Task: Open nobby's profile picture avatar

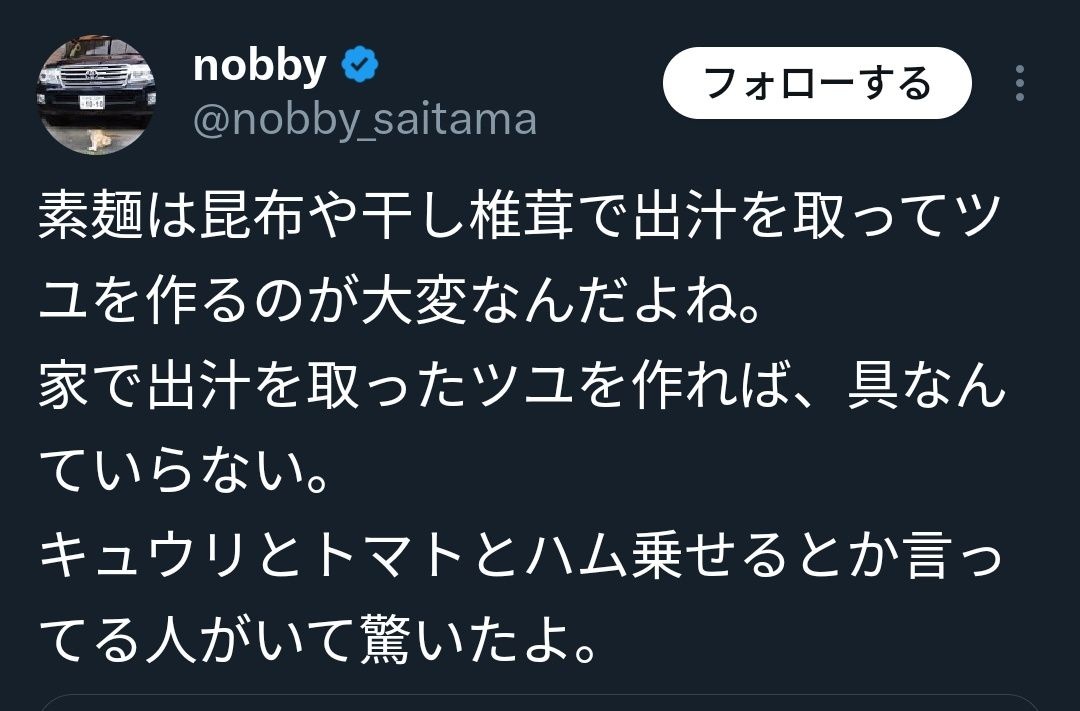Action: click(x=96, y=96)
